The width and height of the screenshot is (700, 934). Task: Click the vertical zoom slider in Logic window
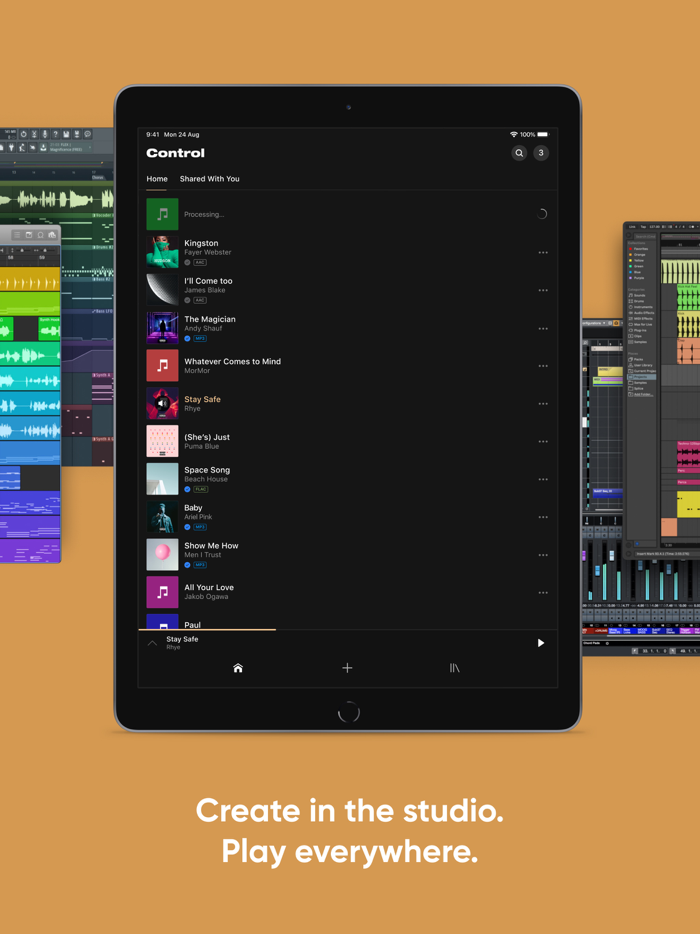pyautogui.click(x=23, y=250)
